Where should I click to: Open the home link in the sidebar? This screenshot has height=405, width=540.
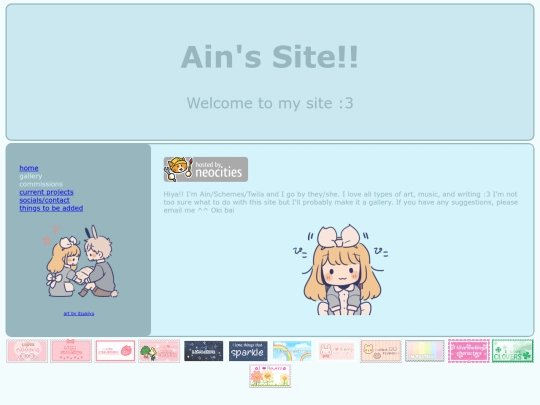click(x=29, y=168)
